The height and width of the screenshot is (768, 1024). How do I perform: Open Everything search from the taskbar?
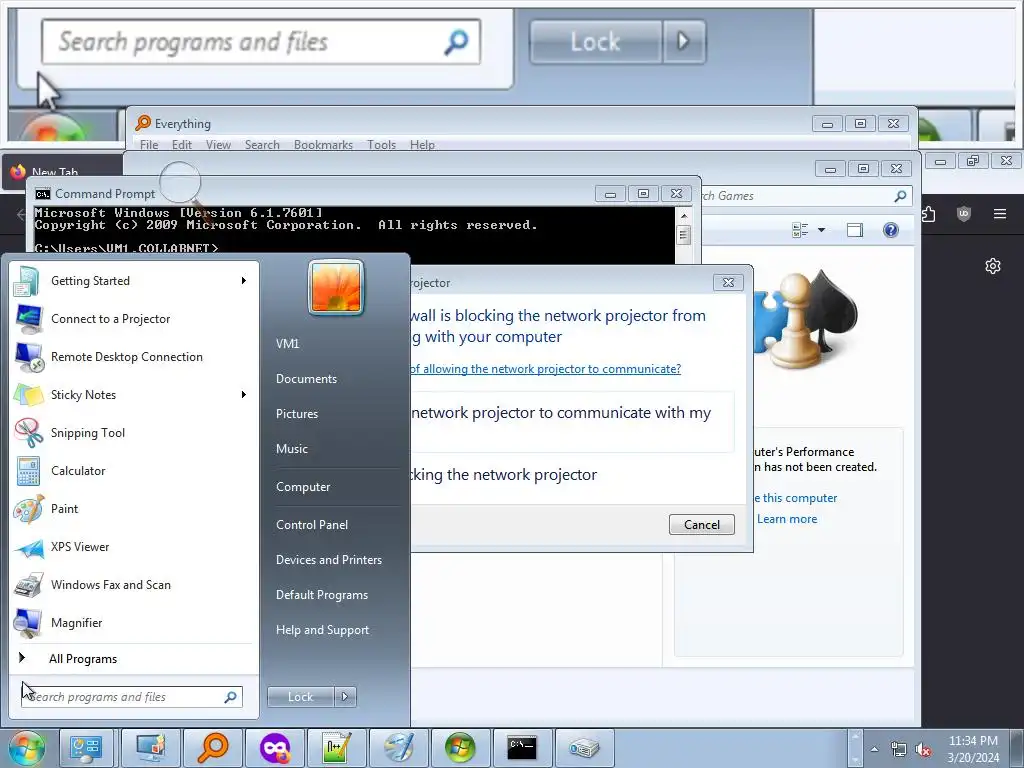[x=213, y=748]
